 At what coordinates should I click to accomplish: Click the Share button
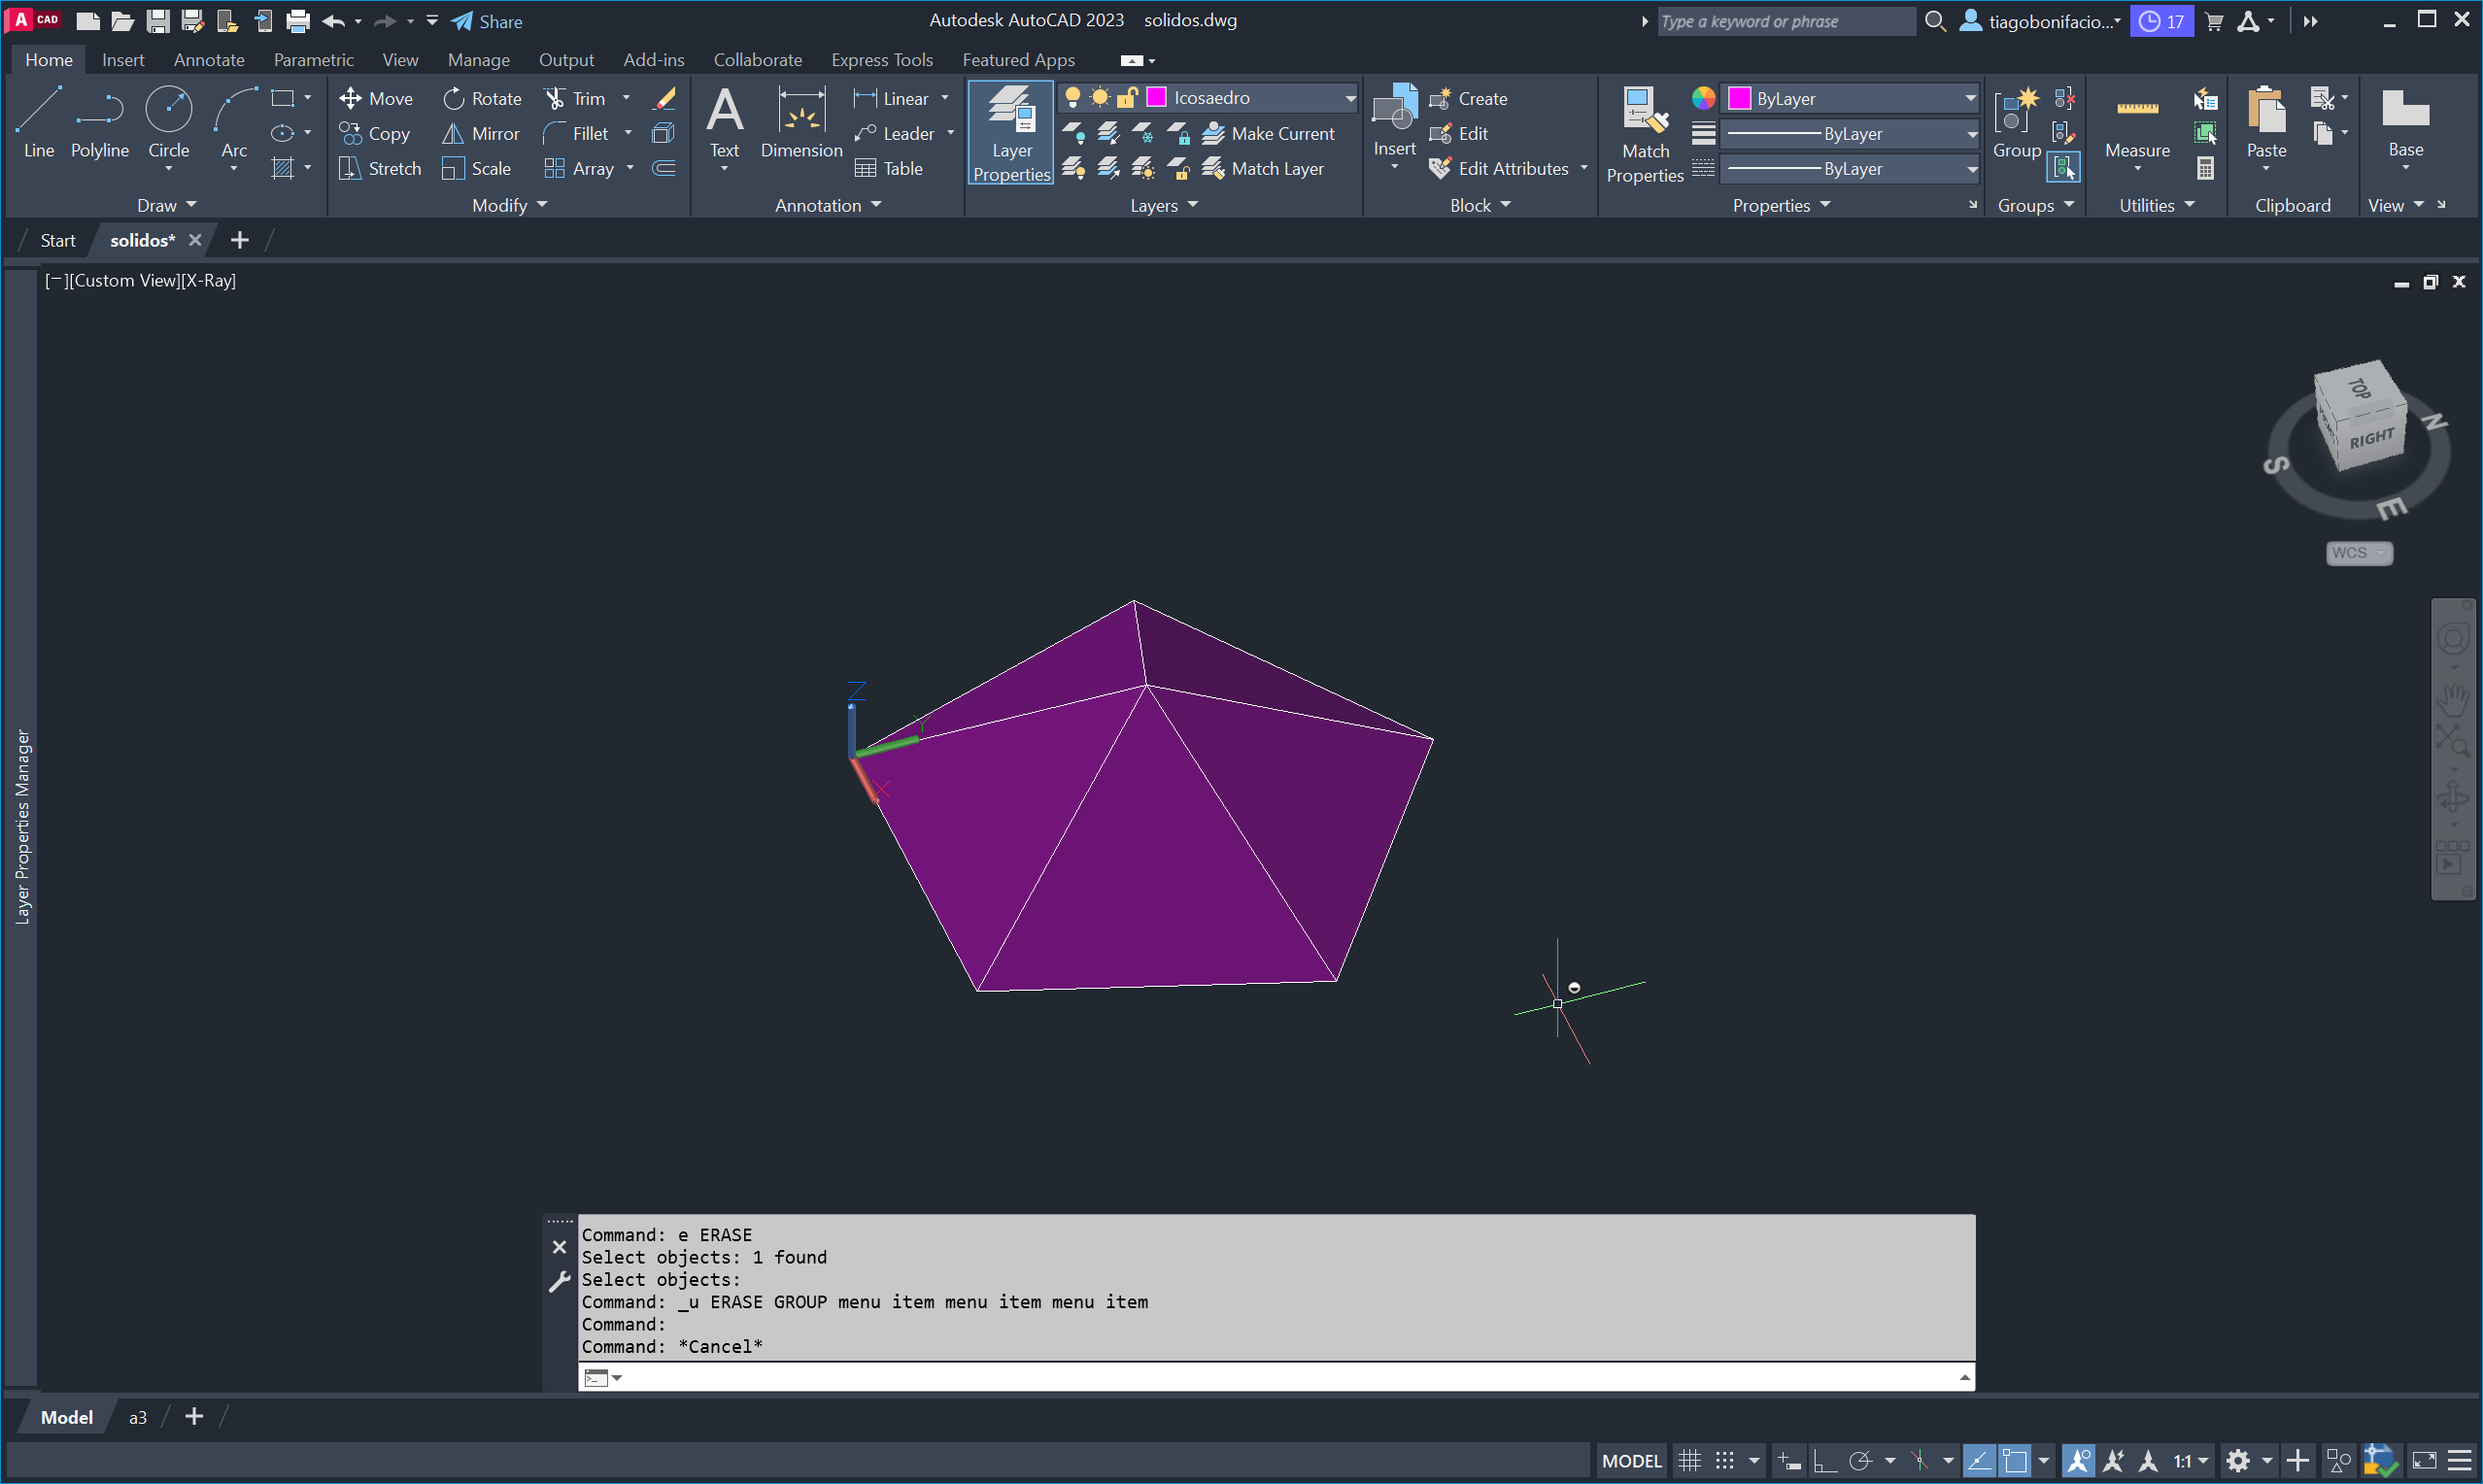(487, 21)
